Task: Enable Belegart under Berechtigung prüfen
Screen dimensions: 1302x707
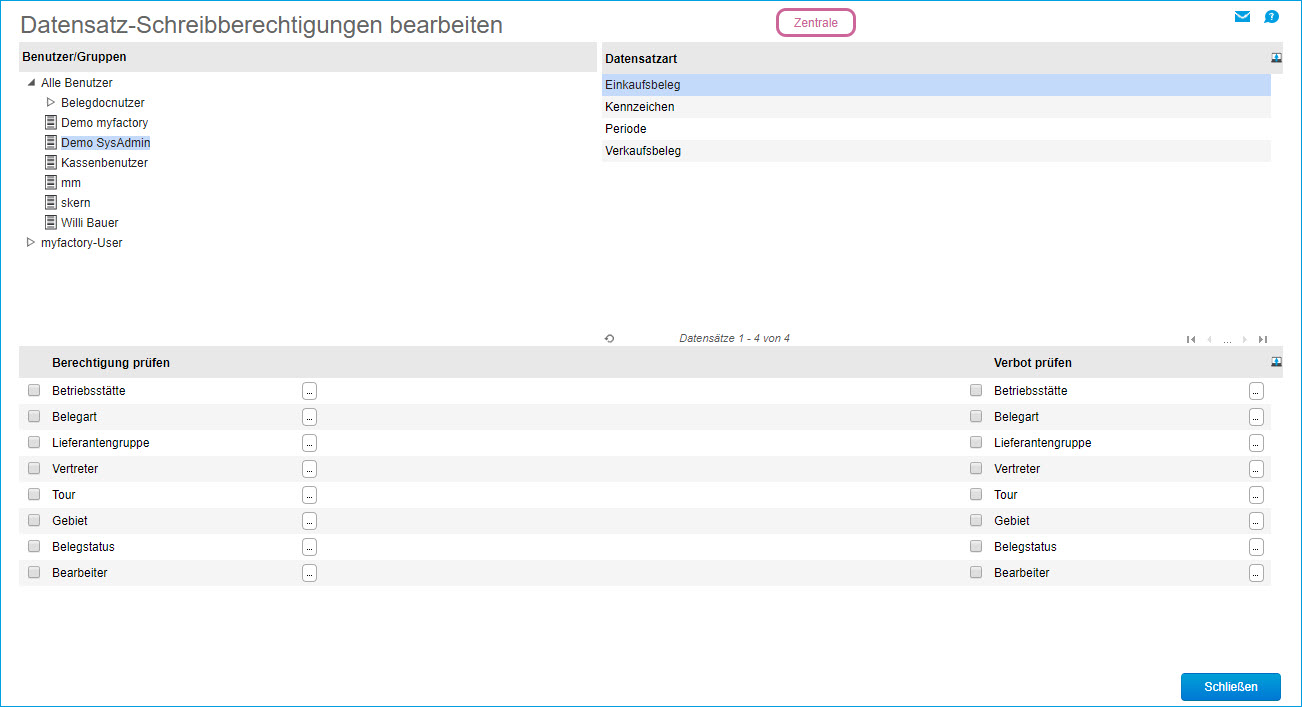Action: point(34,416)
